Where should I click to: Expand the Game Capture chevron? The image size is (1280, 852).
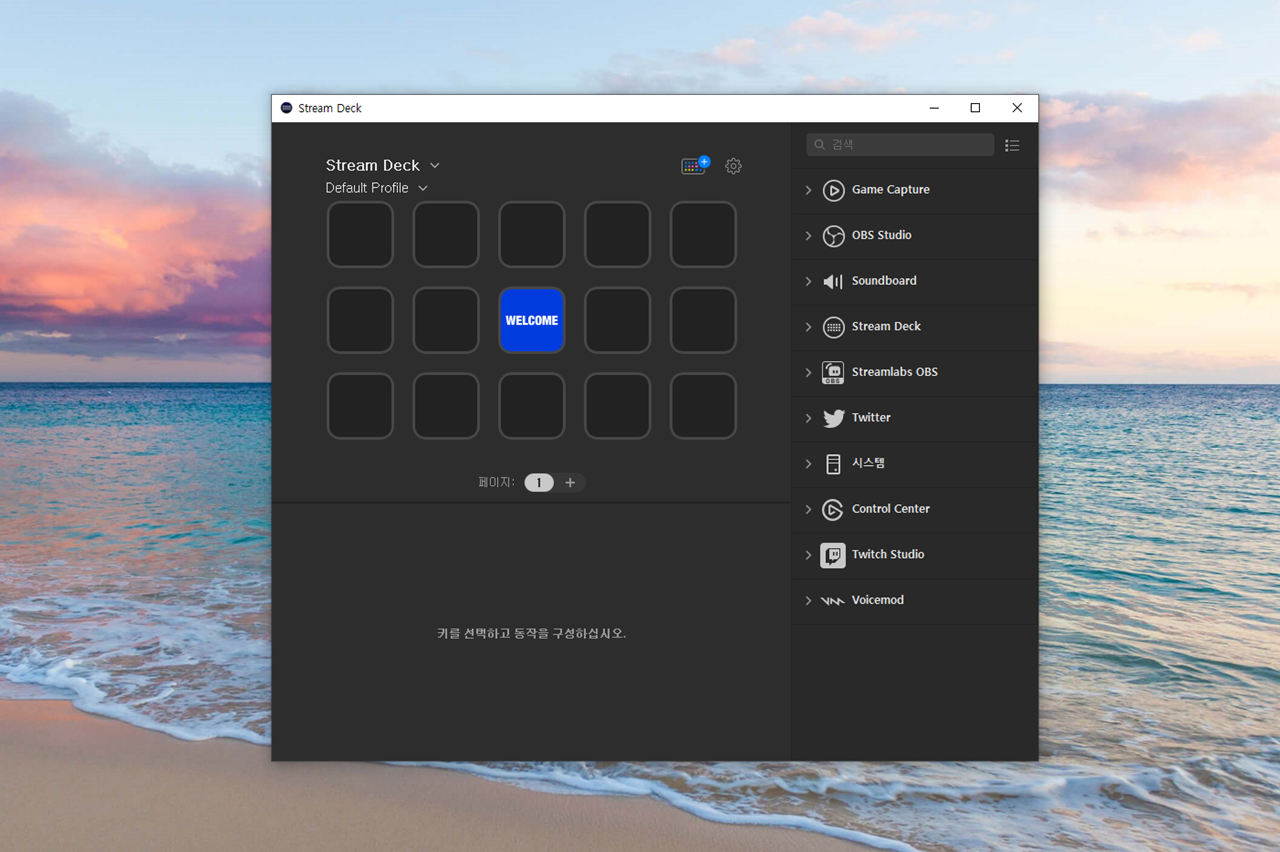809,190
